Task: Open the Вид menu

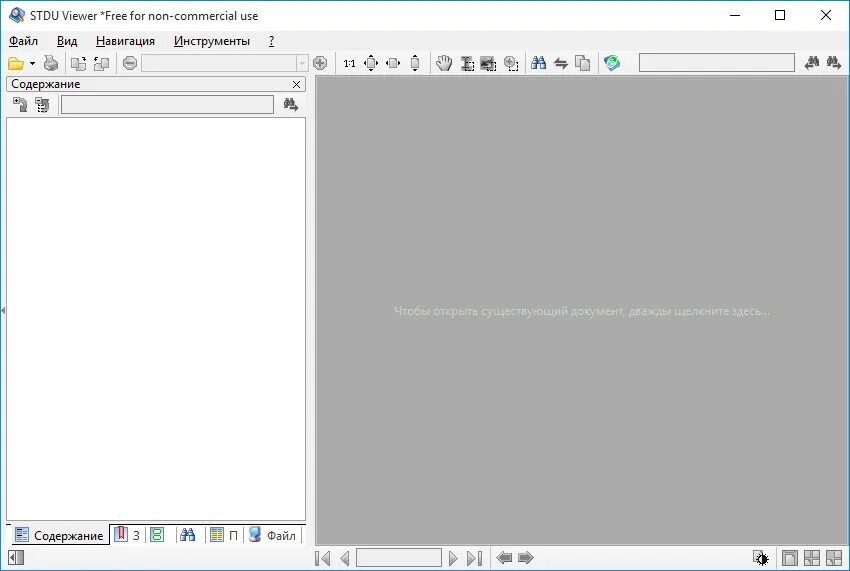Action: tap(67, 41)
